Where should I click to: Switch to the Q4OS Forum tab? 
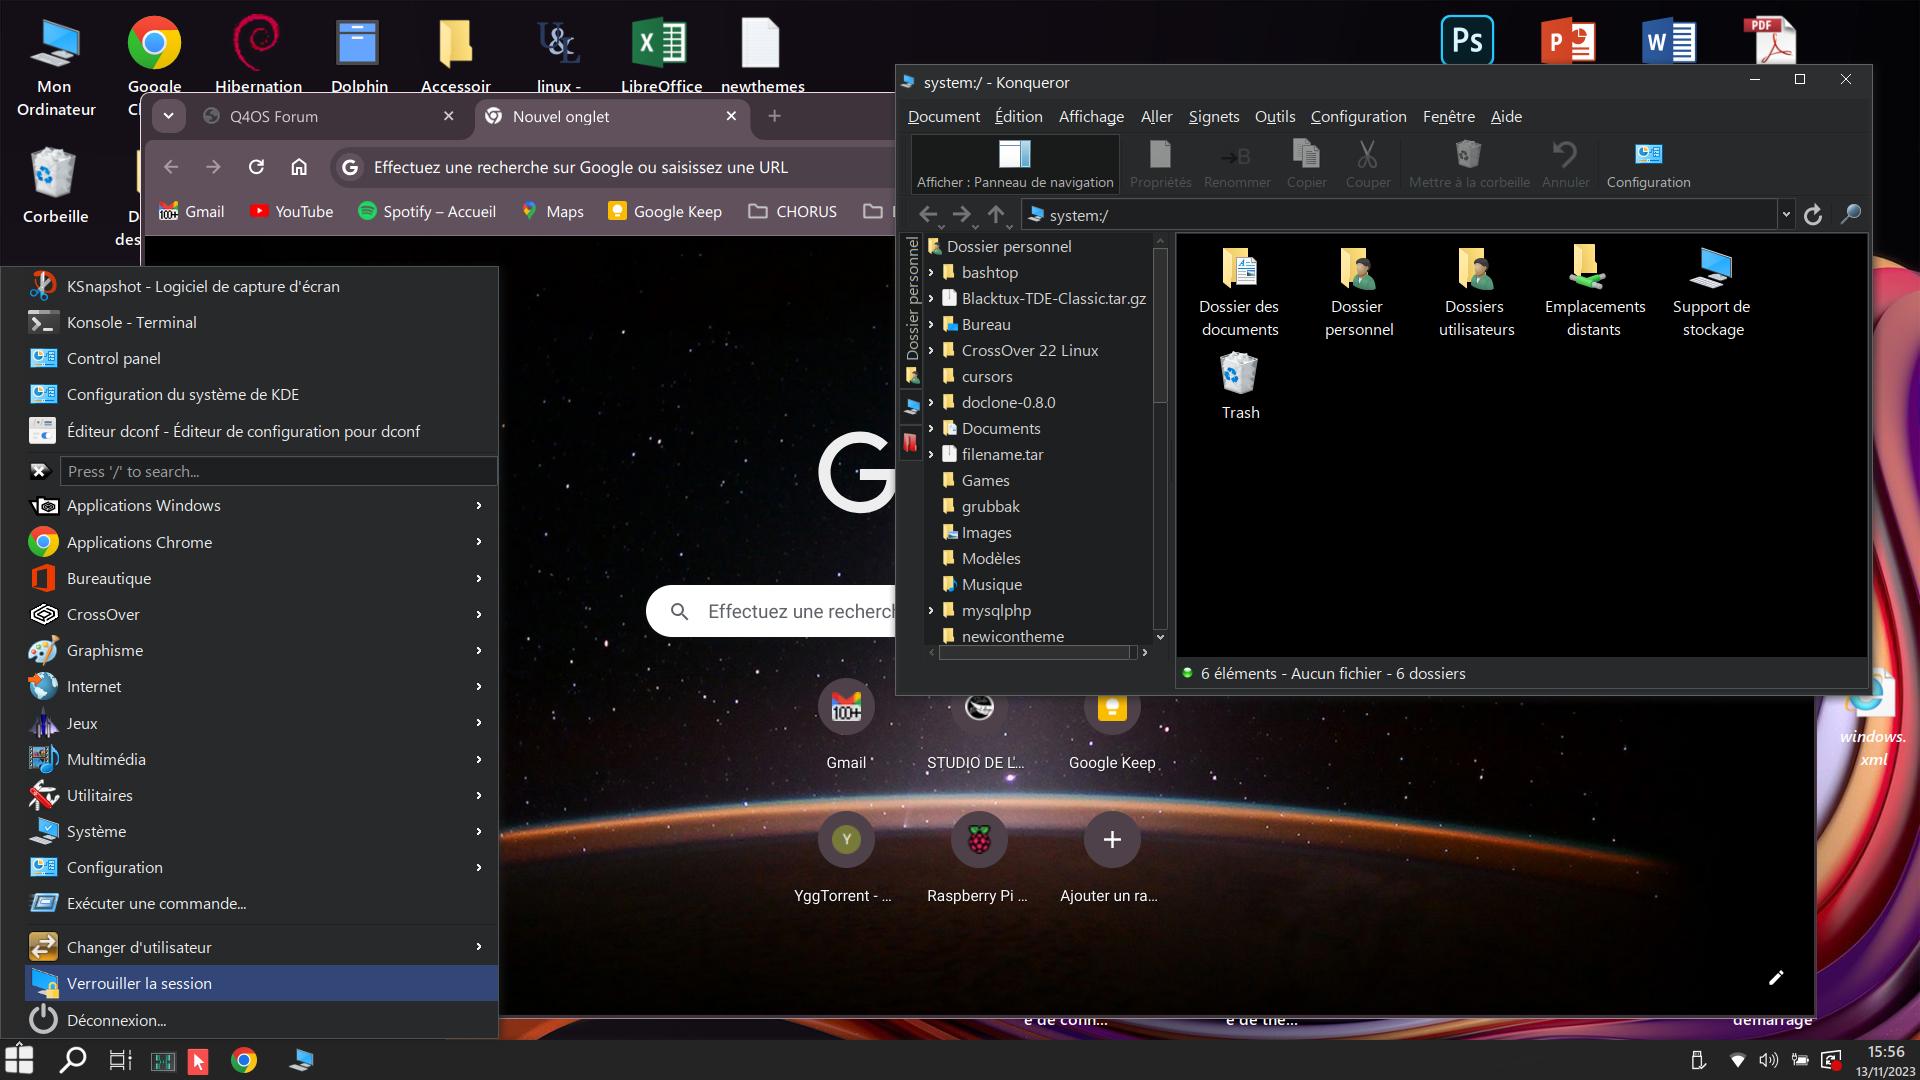point(331,116)
